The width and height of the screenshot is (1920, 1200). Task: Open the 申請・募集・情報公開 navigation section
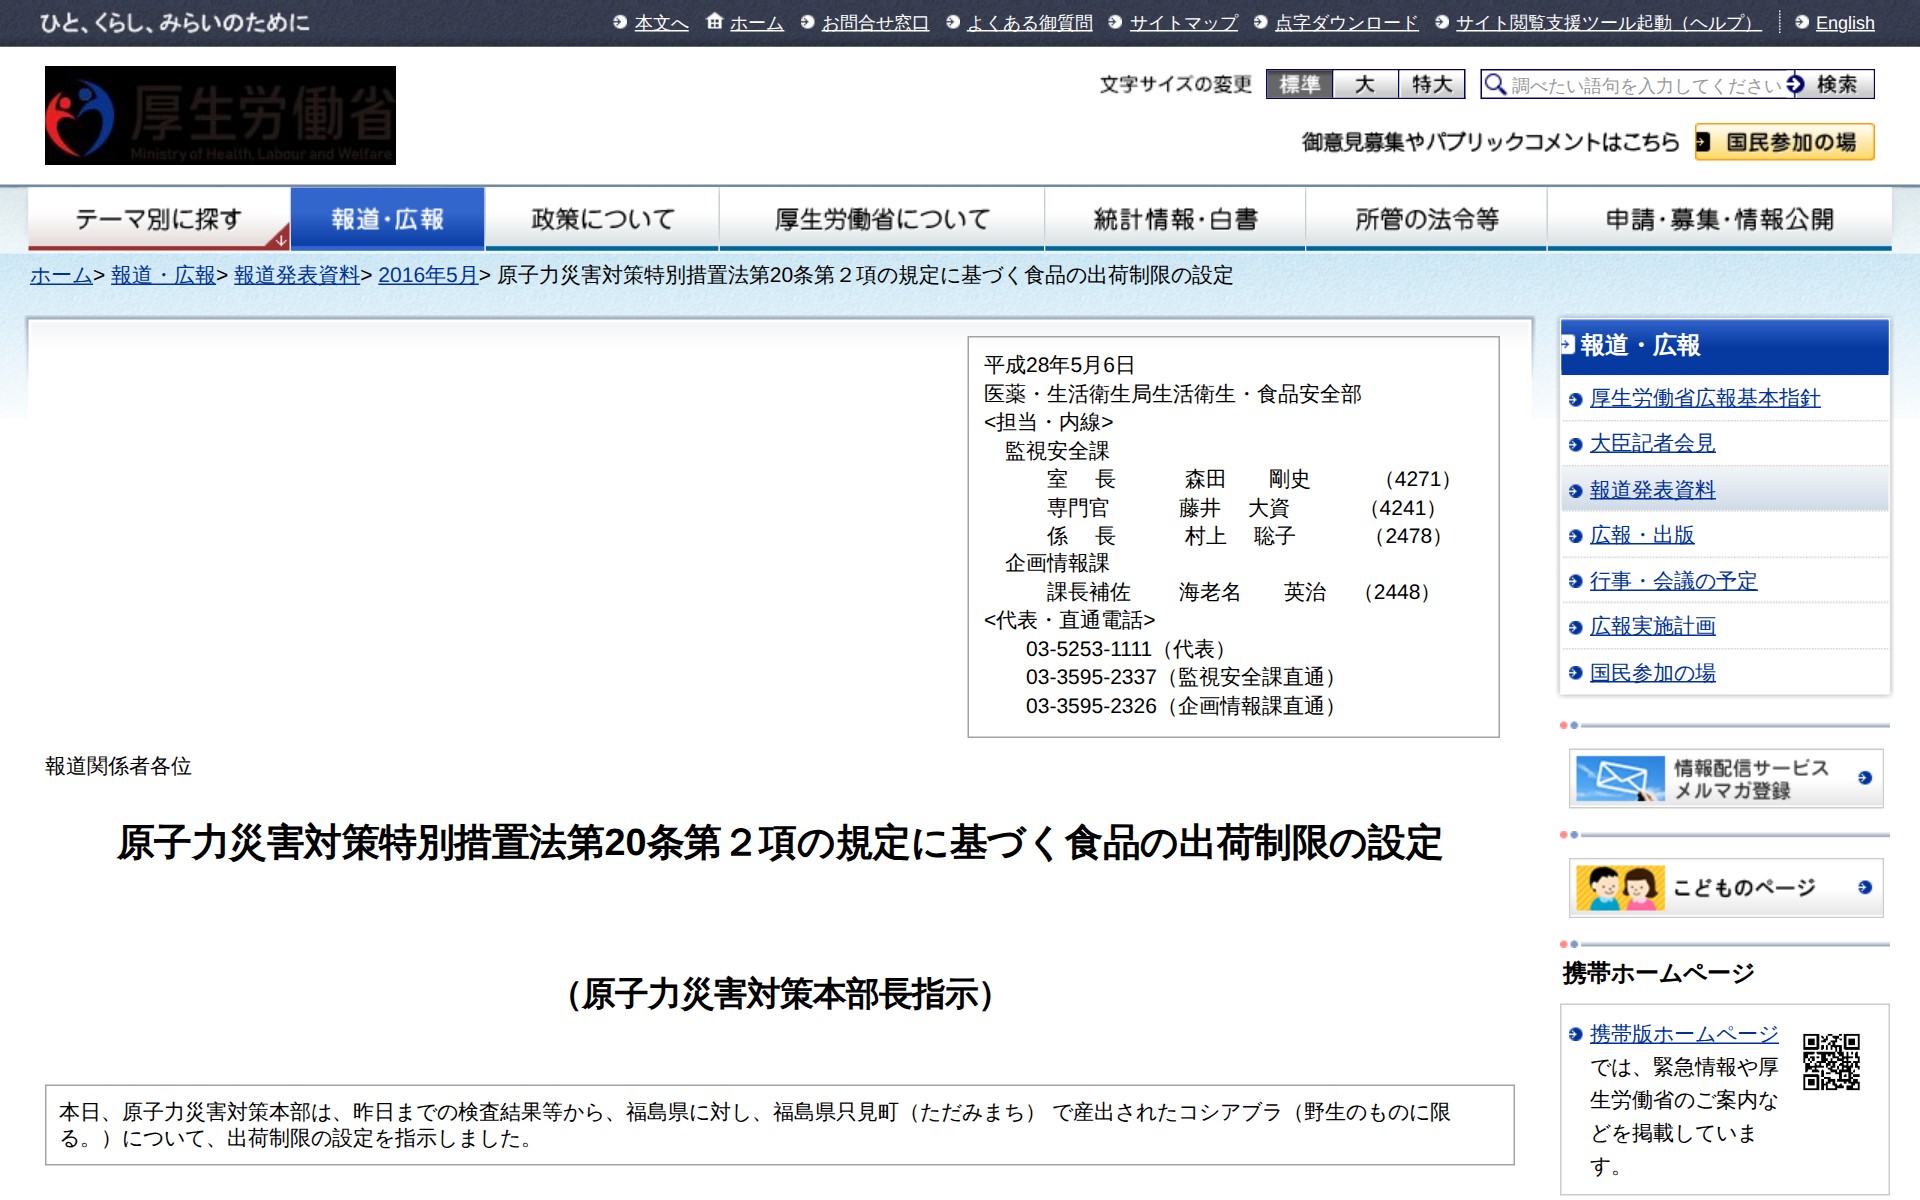click(x=1720, y=218)
